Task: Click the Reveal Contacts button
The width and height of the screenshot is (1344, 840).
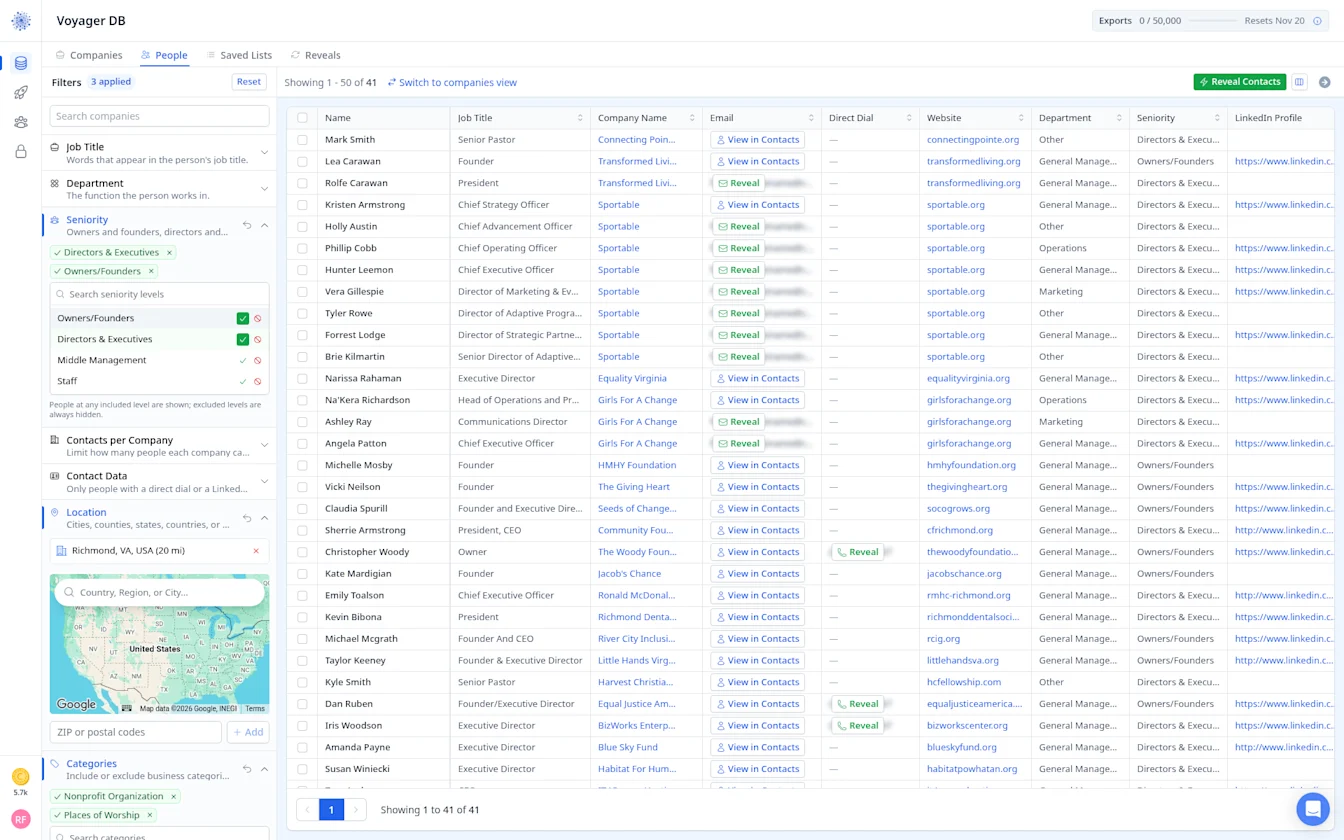Action: click(x=1239, y=82)
